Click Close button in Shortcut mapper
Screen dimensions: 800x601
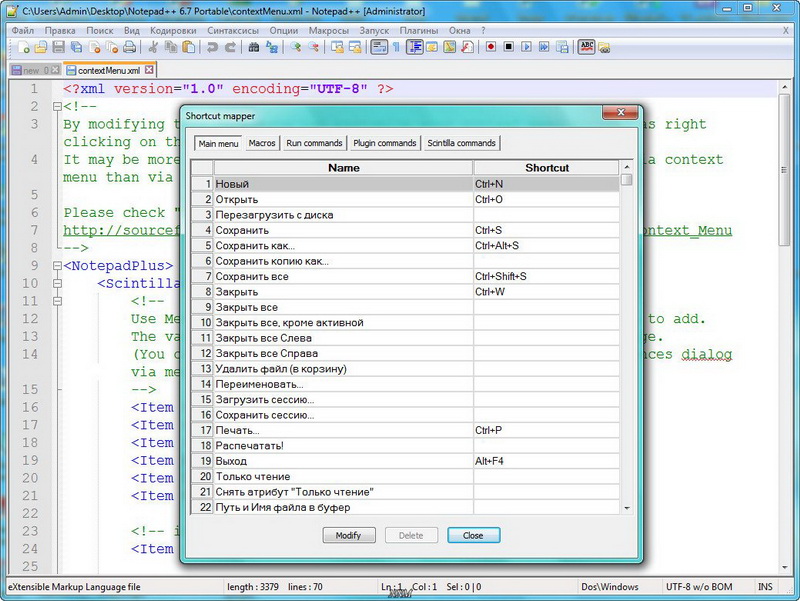point(473,535)
